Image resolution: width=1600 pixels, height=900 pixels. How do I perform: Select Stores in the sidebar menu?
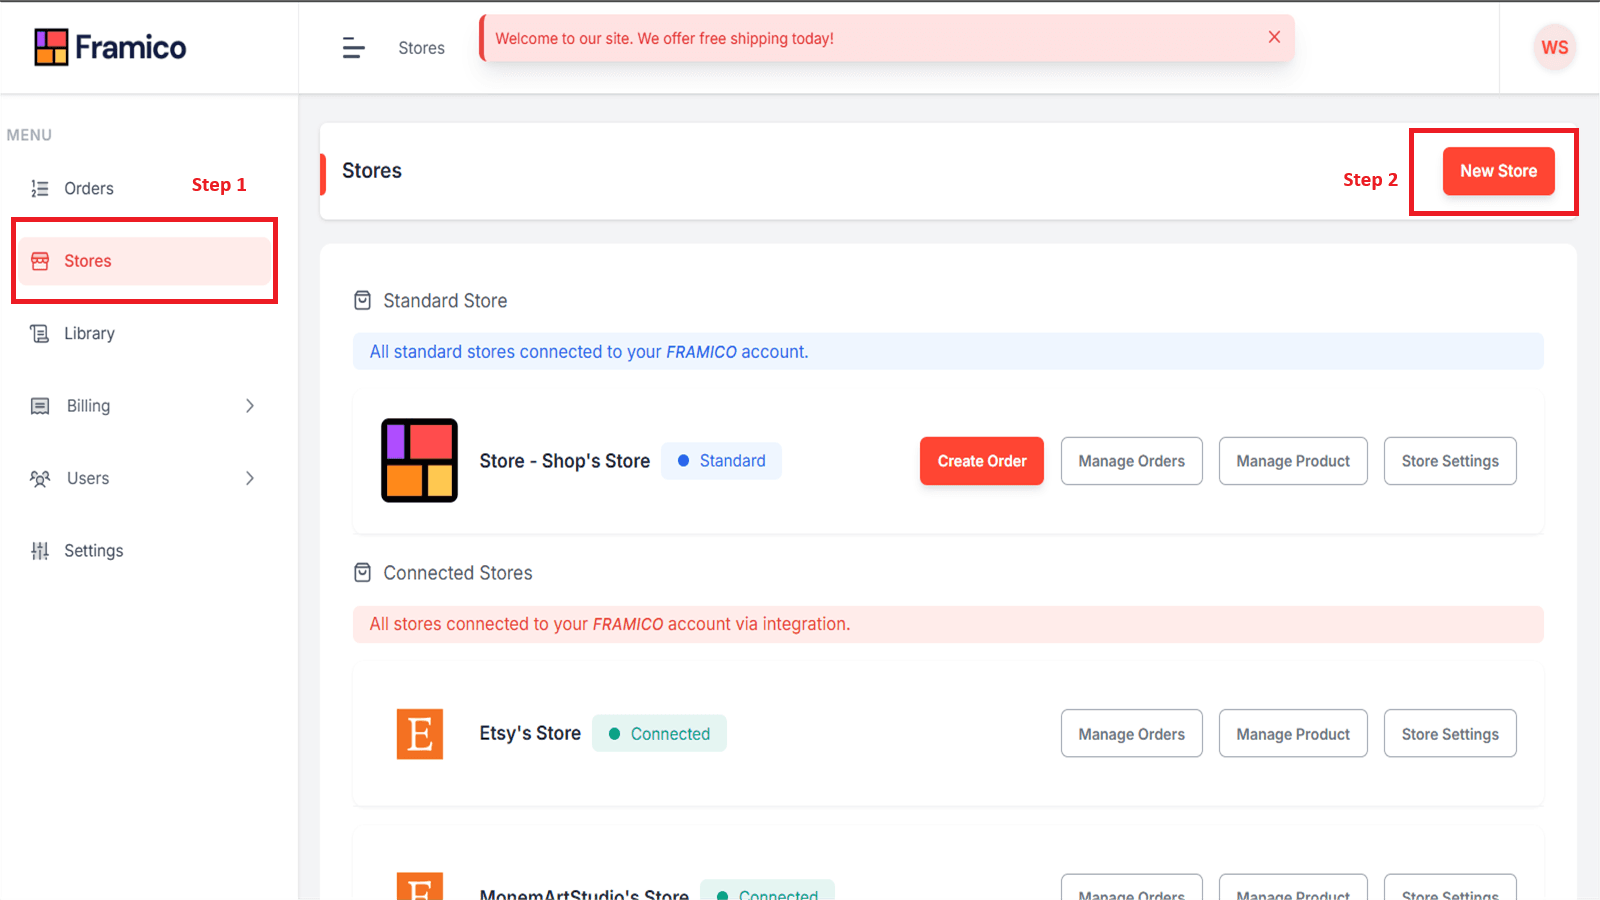[x=145, y=261]
